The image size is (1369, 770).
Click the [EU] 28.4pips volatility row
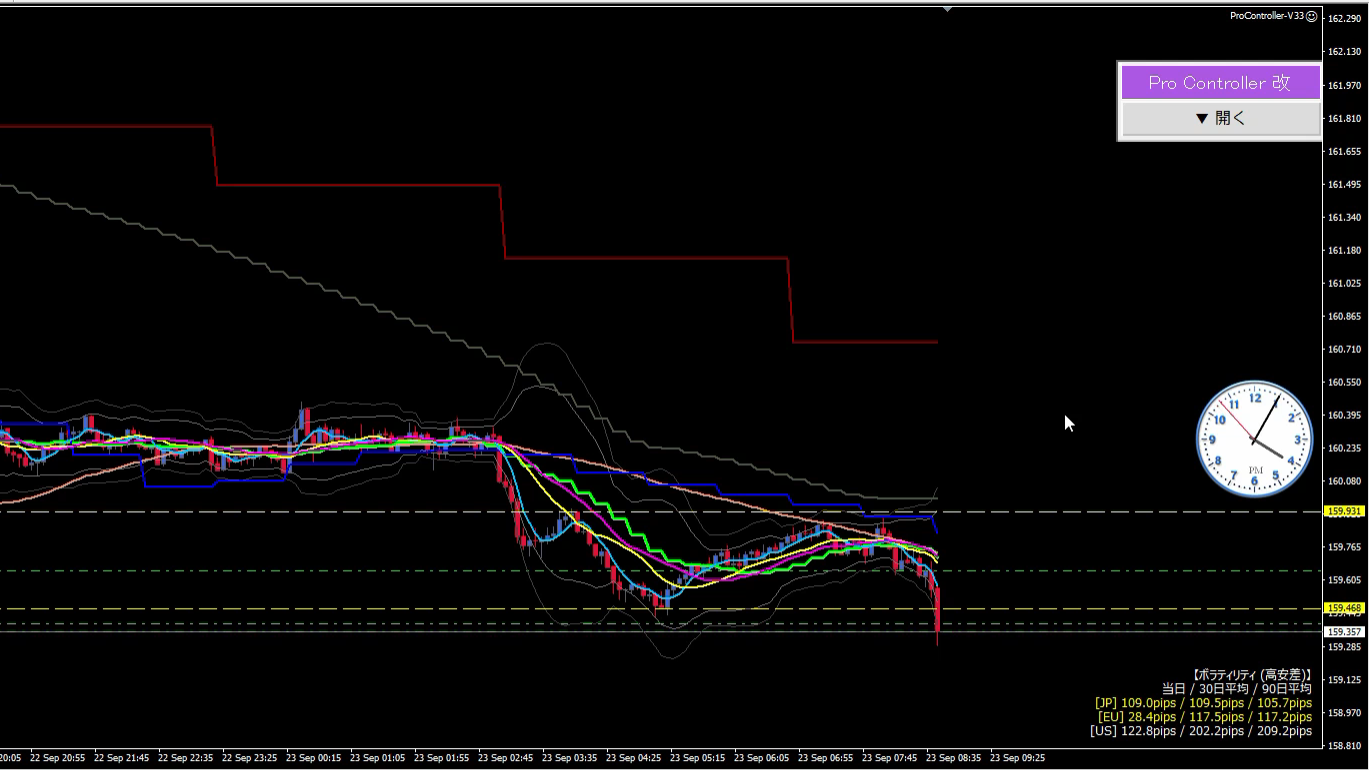(x=1205, y=717)
